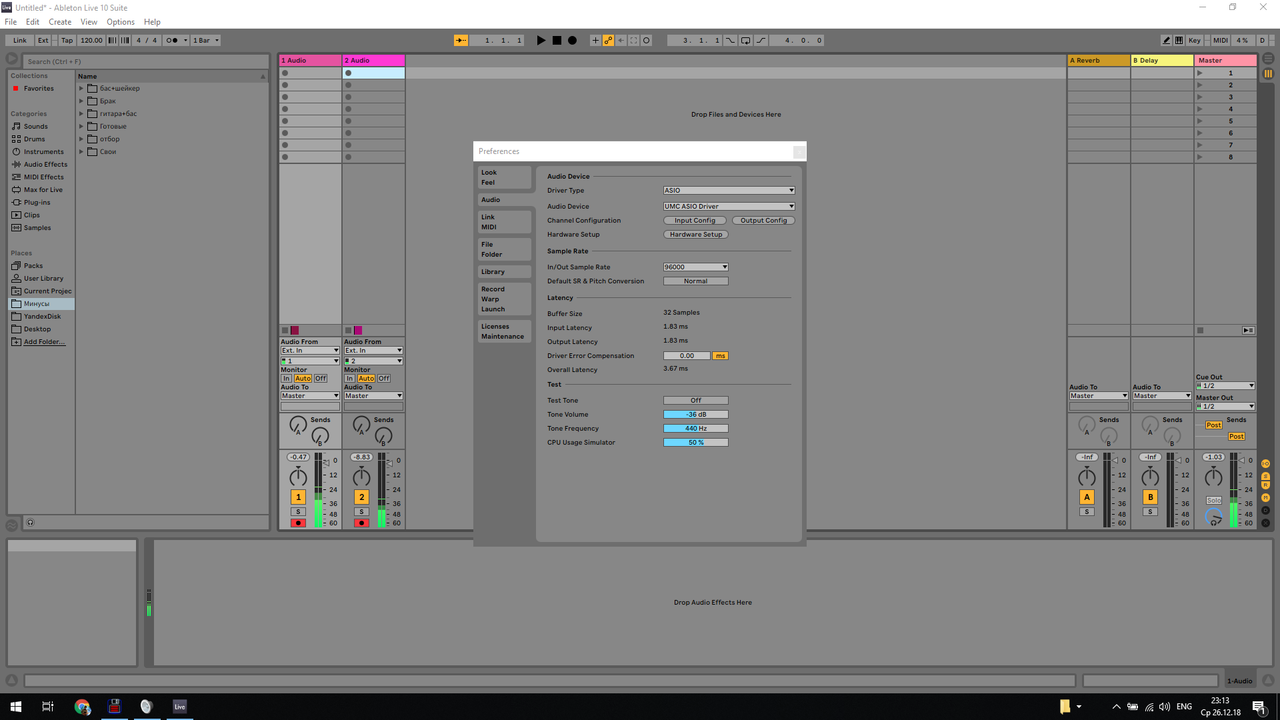This screenshot has height=720, width=1280.
Task: Toggle Default SR & Pitch Conversion Normal
Action: [695, 281]
